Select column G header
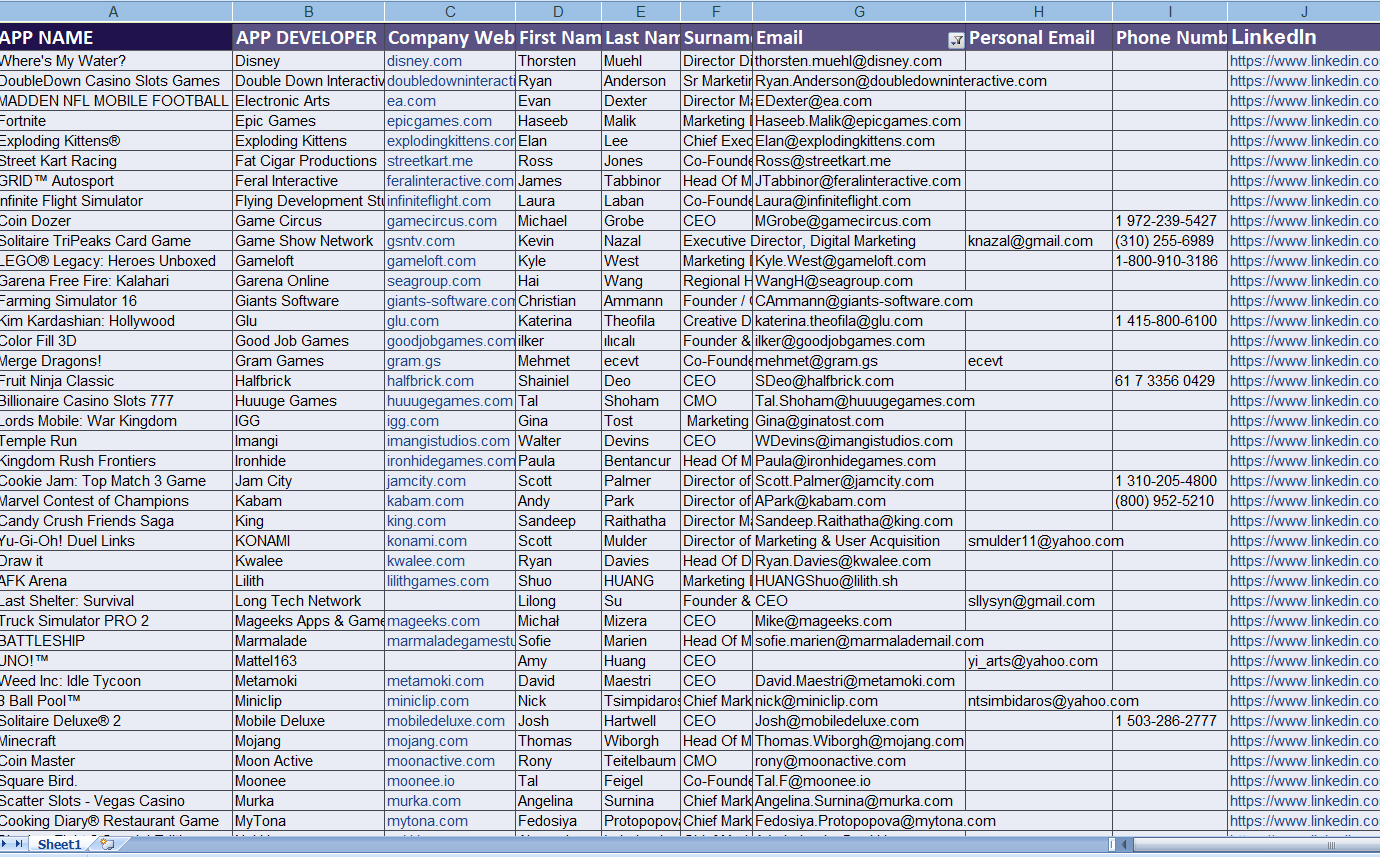Screen dimensions: 1380x857 pyautogui.click(x=859, y=12)
